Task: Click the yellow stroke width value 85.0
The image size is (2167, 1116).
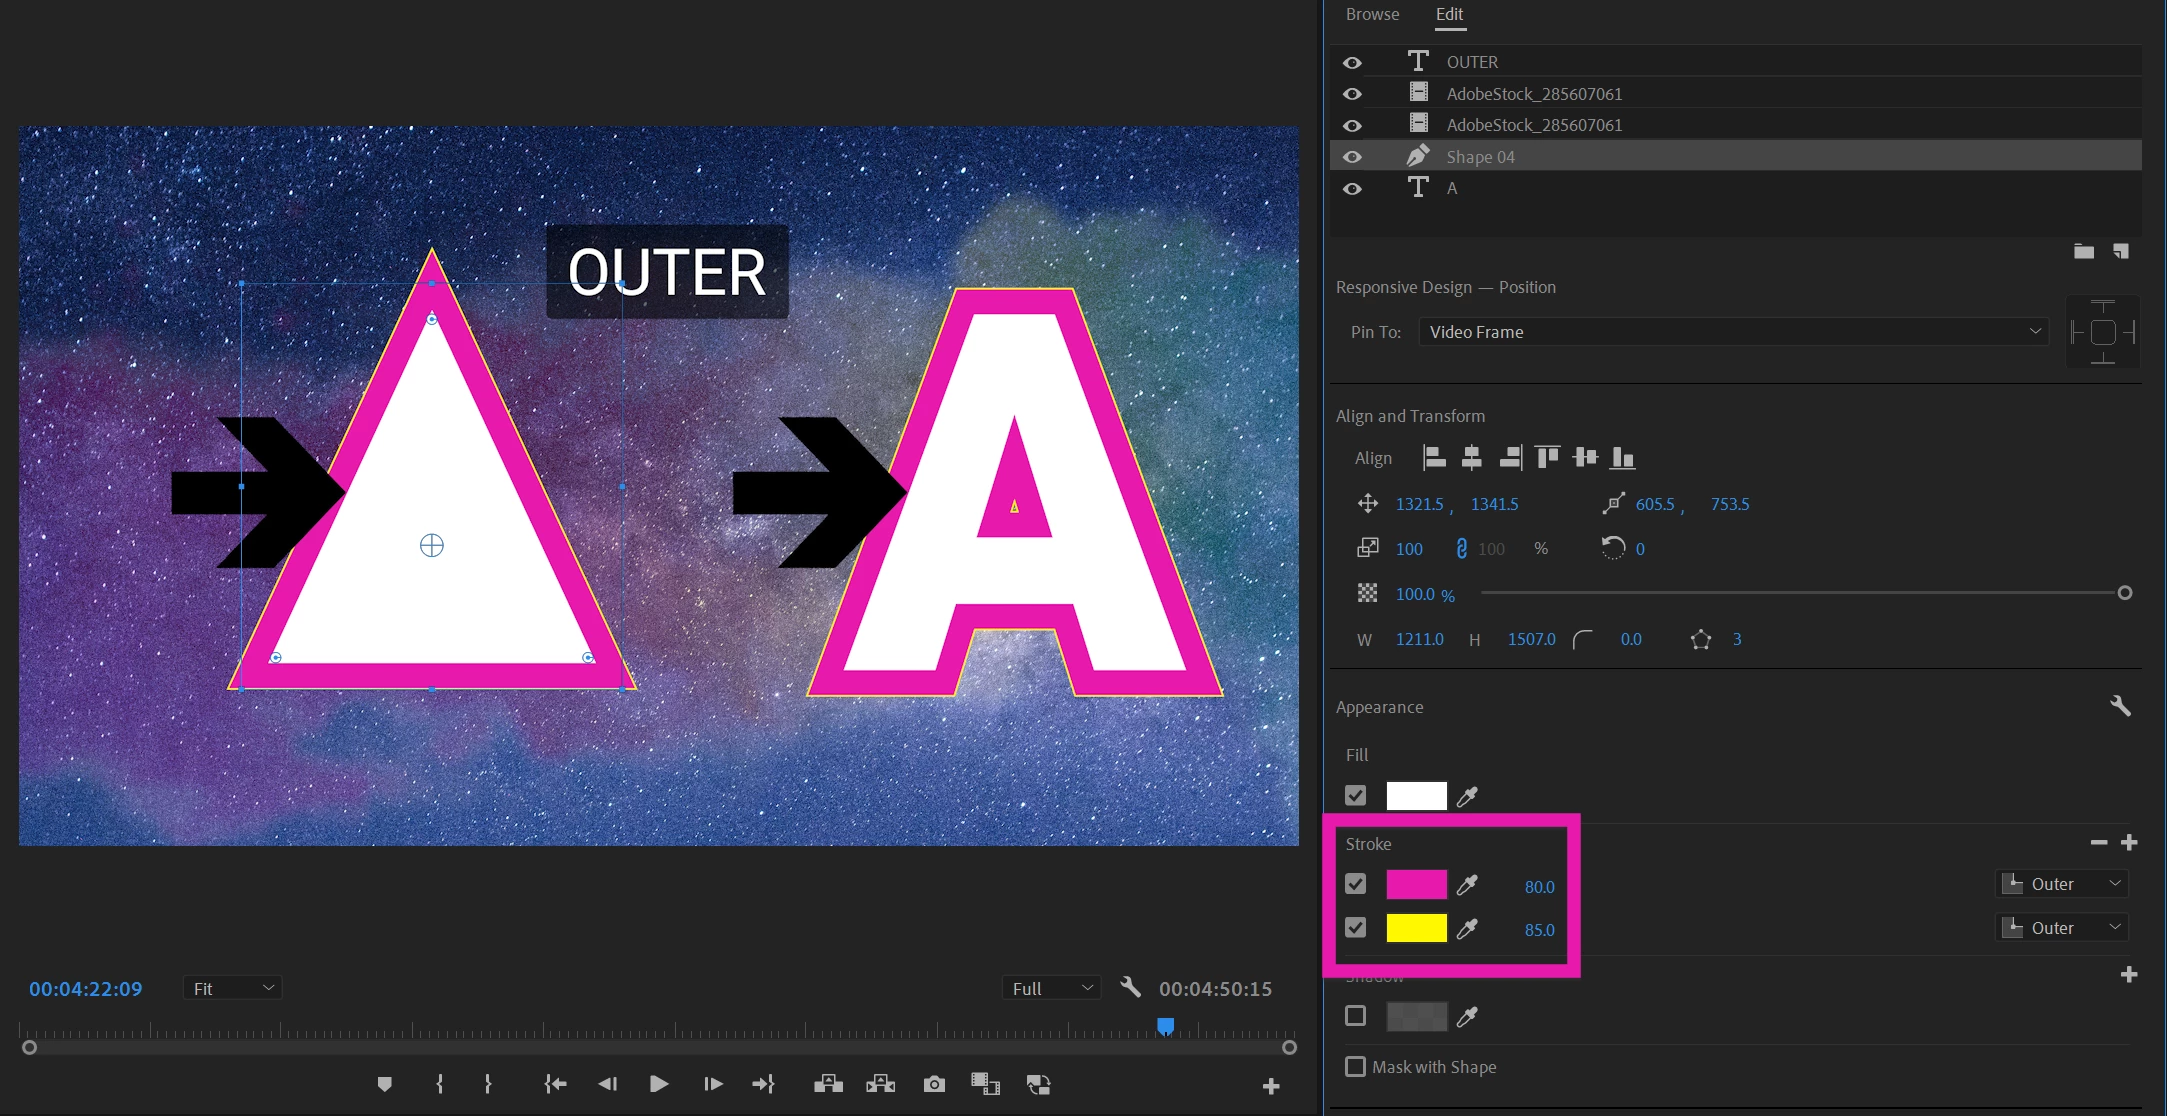Action: [x=1539, y=930]
